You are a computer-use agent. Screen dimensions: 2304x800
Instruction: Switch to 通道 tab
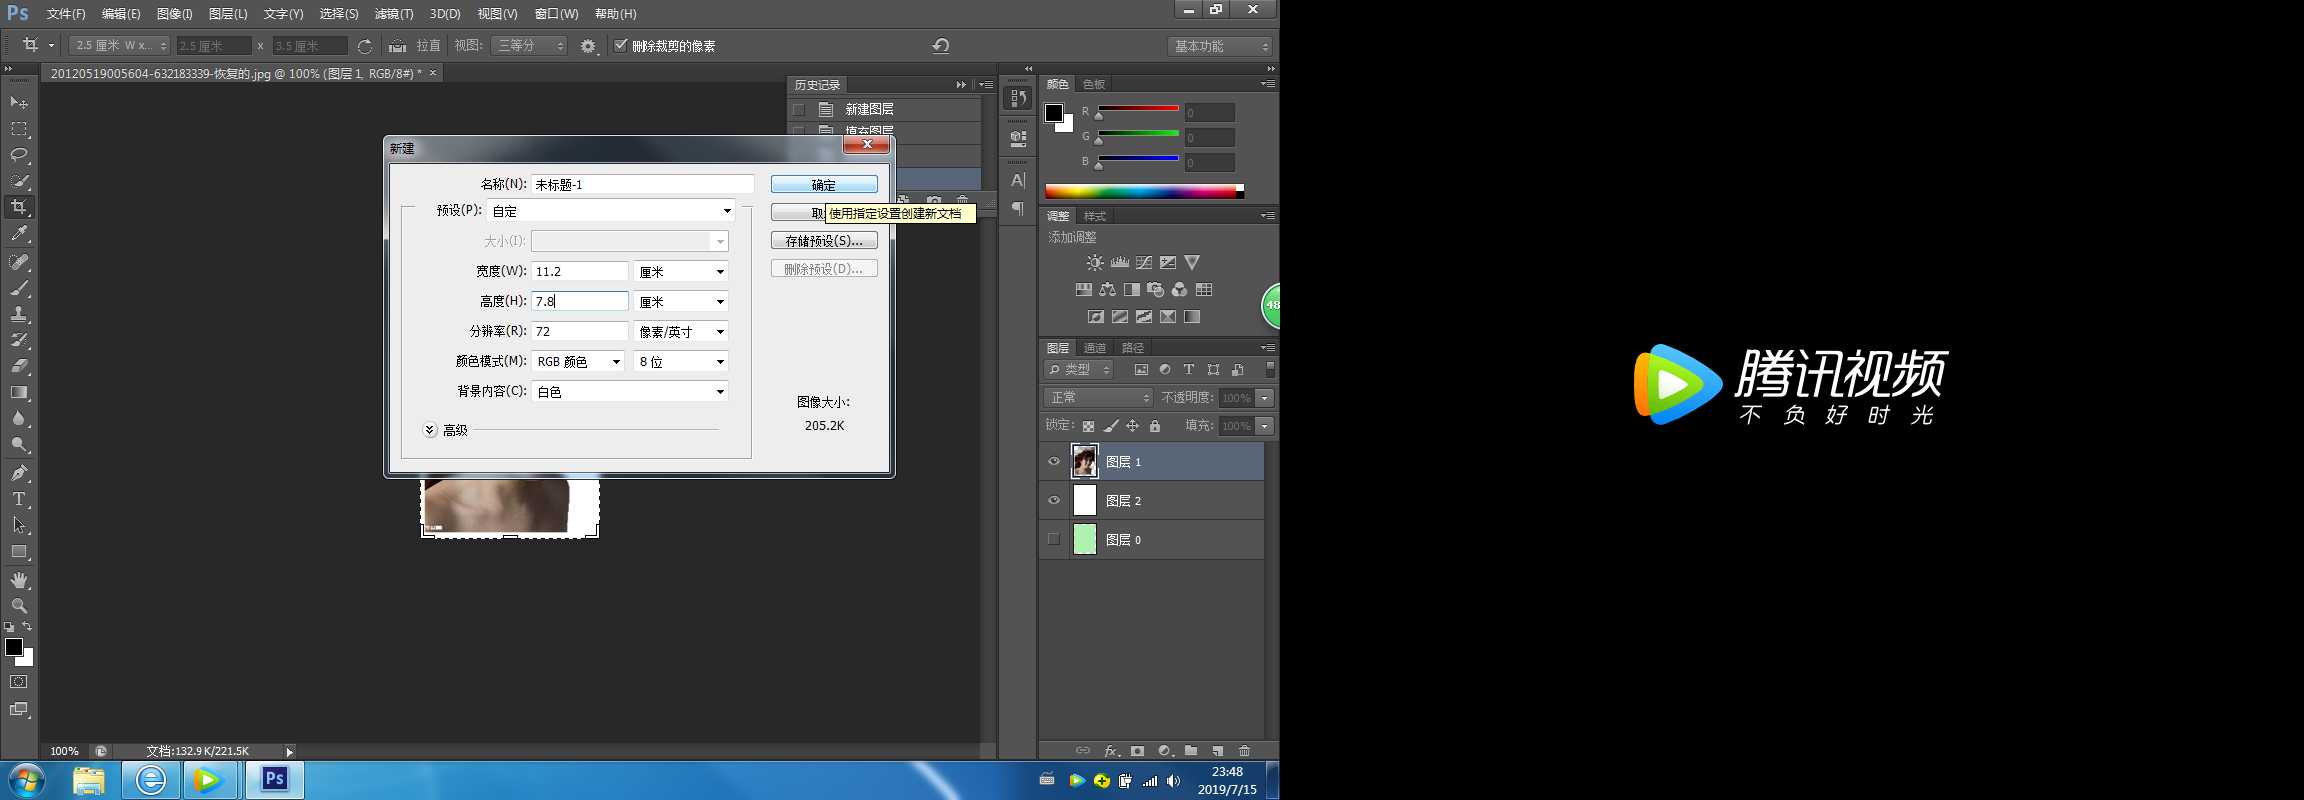point(1095,348)
